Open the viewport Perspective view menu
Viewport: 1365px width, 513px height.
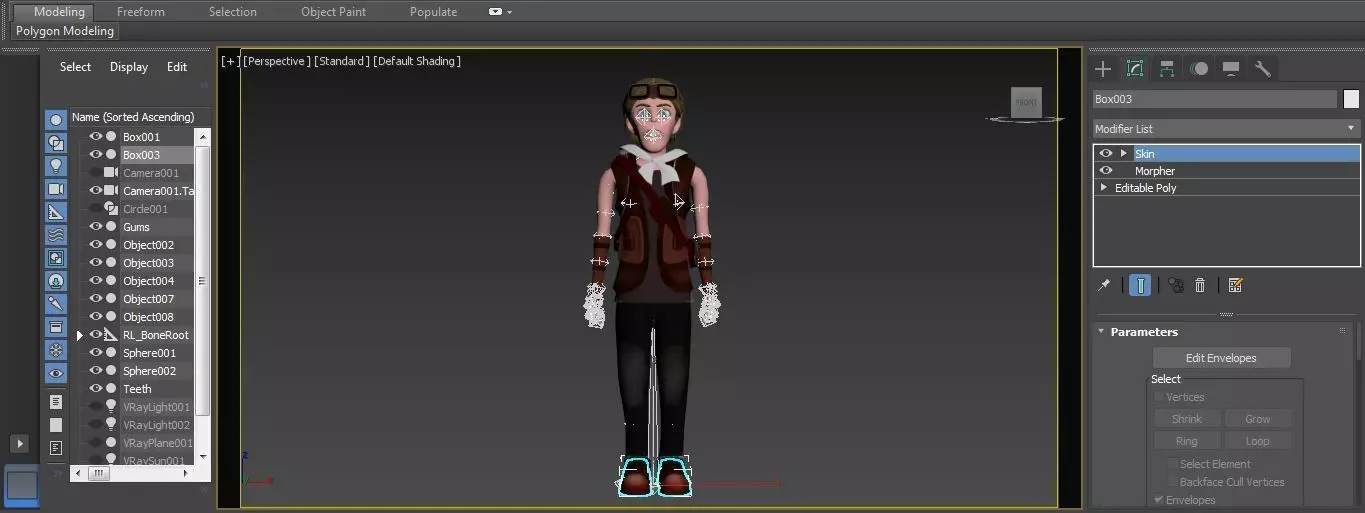click(x=277, y=61)
